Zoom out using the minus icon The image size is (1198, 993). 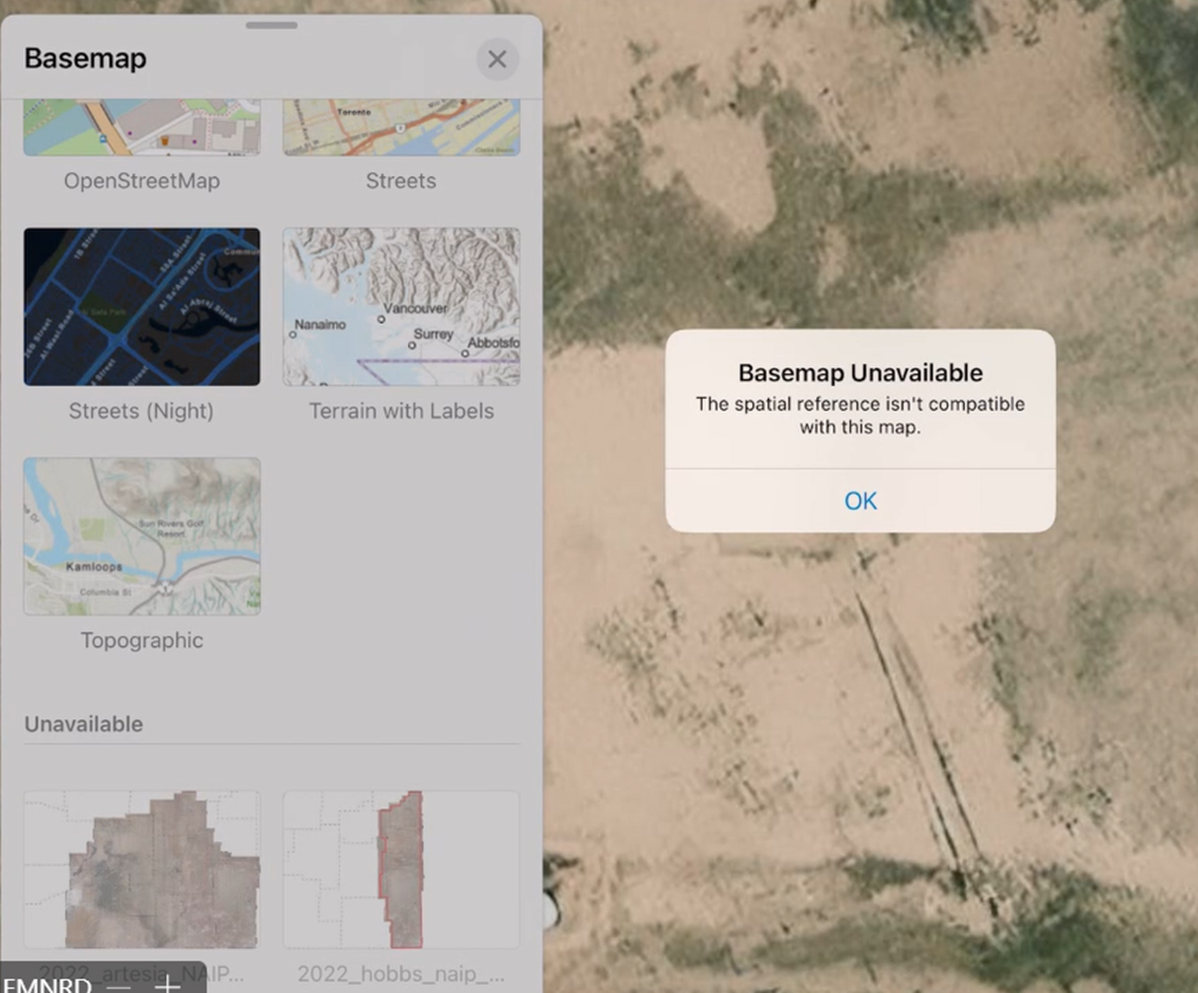point(120,985)
